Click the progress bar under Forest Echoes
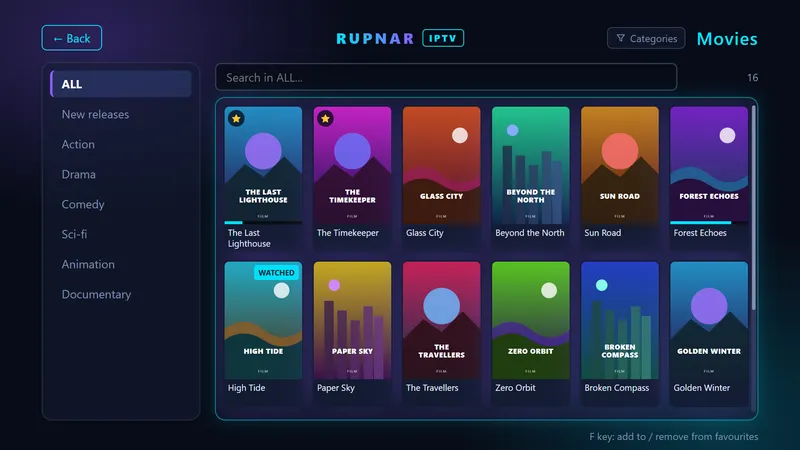Screen dimensions: 800x450 click(709, 222)
